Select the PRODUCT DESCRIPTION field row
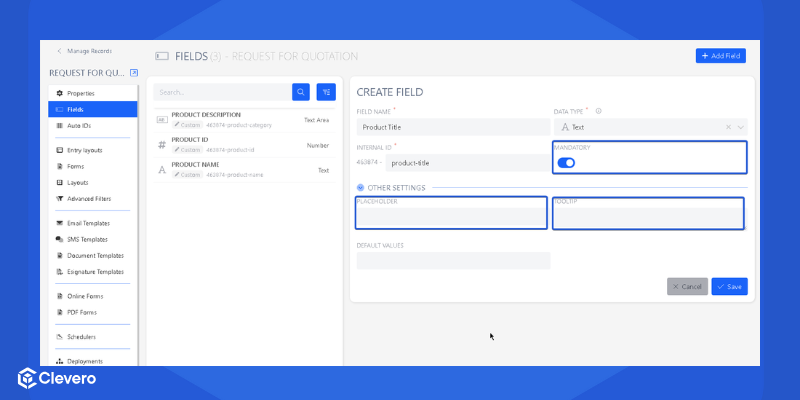Viewport: 800px width, 400px height. coord(244,120)
